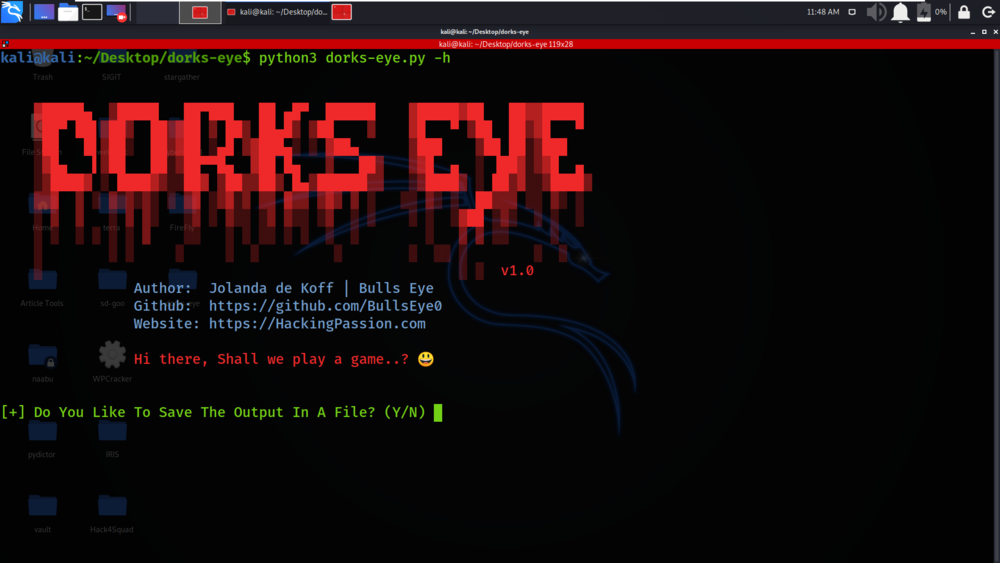Select the first red workspace thumbnail
The height and width of the screenshot is (563, 1000).
[200, 12]
